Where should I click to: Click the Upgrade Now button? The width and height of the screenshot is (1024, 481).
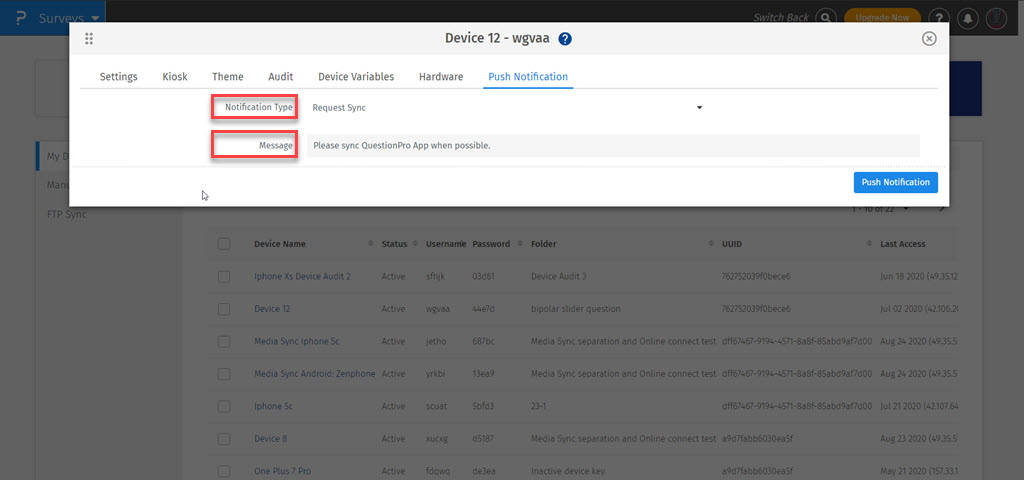point(883,17)
